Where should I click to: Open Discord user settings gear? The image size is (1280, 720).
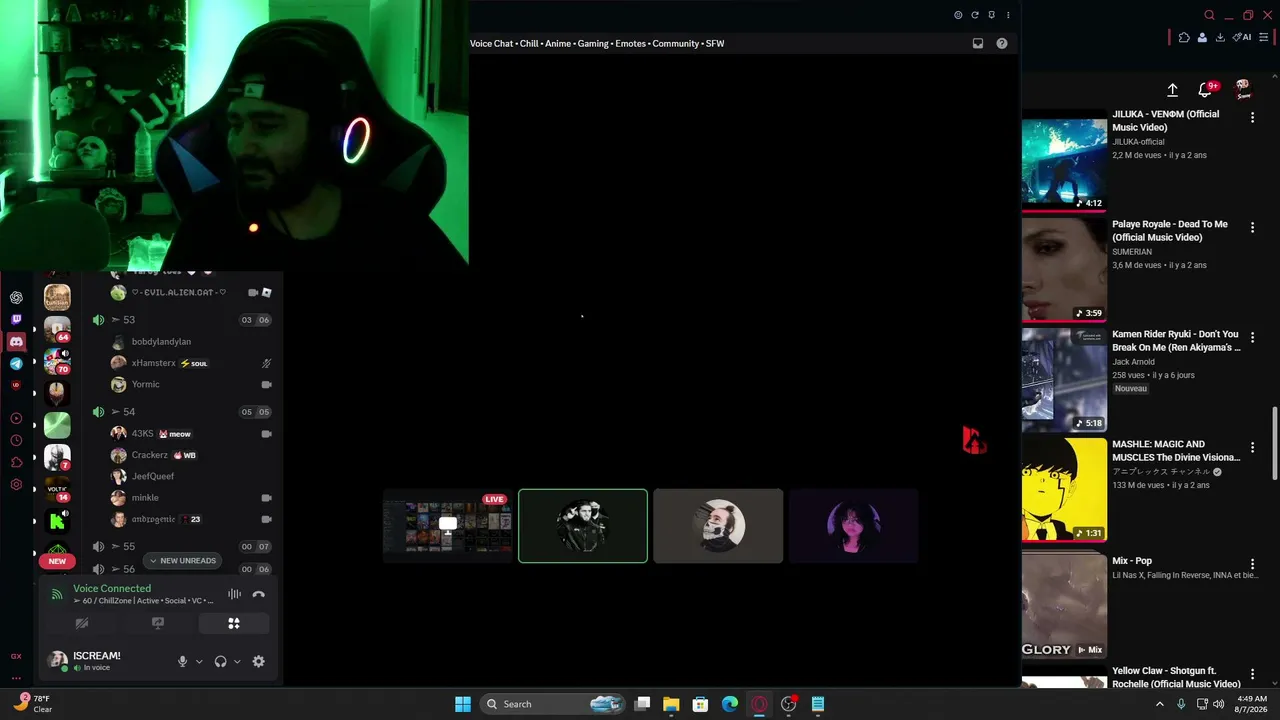[x=259, y=661]
